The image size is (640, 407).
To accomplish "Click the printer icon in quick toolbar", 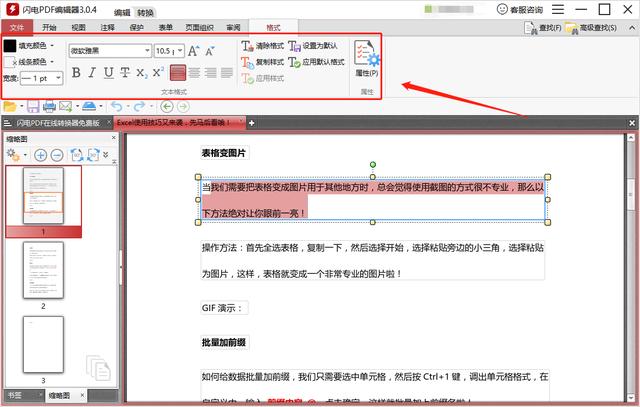I will (x=49, y=106).
